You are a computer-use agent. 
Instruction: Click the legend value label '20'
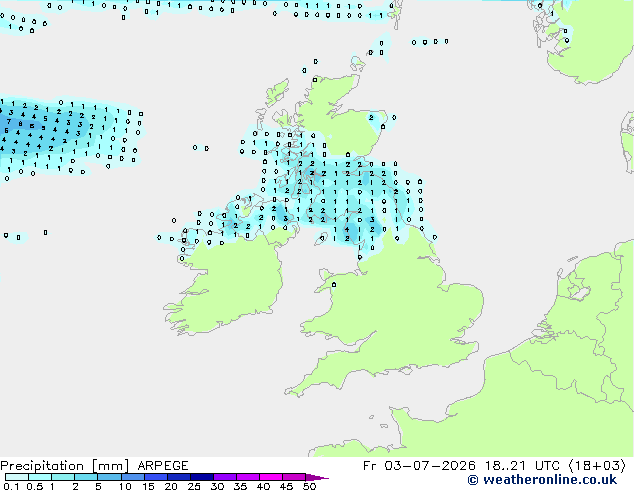[x=171, y=486]
